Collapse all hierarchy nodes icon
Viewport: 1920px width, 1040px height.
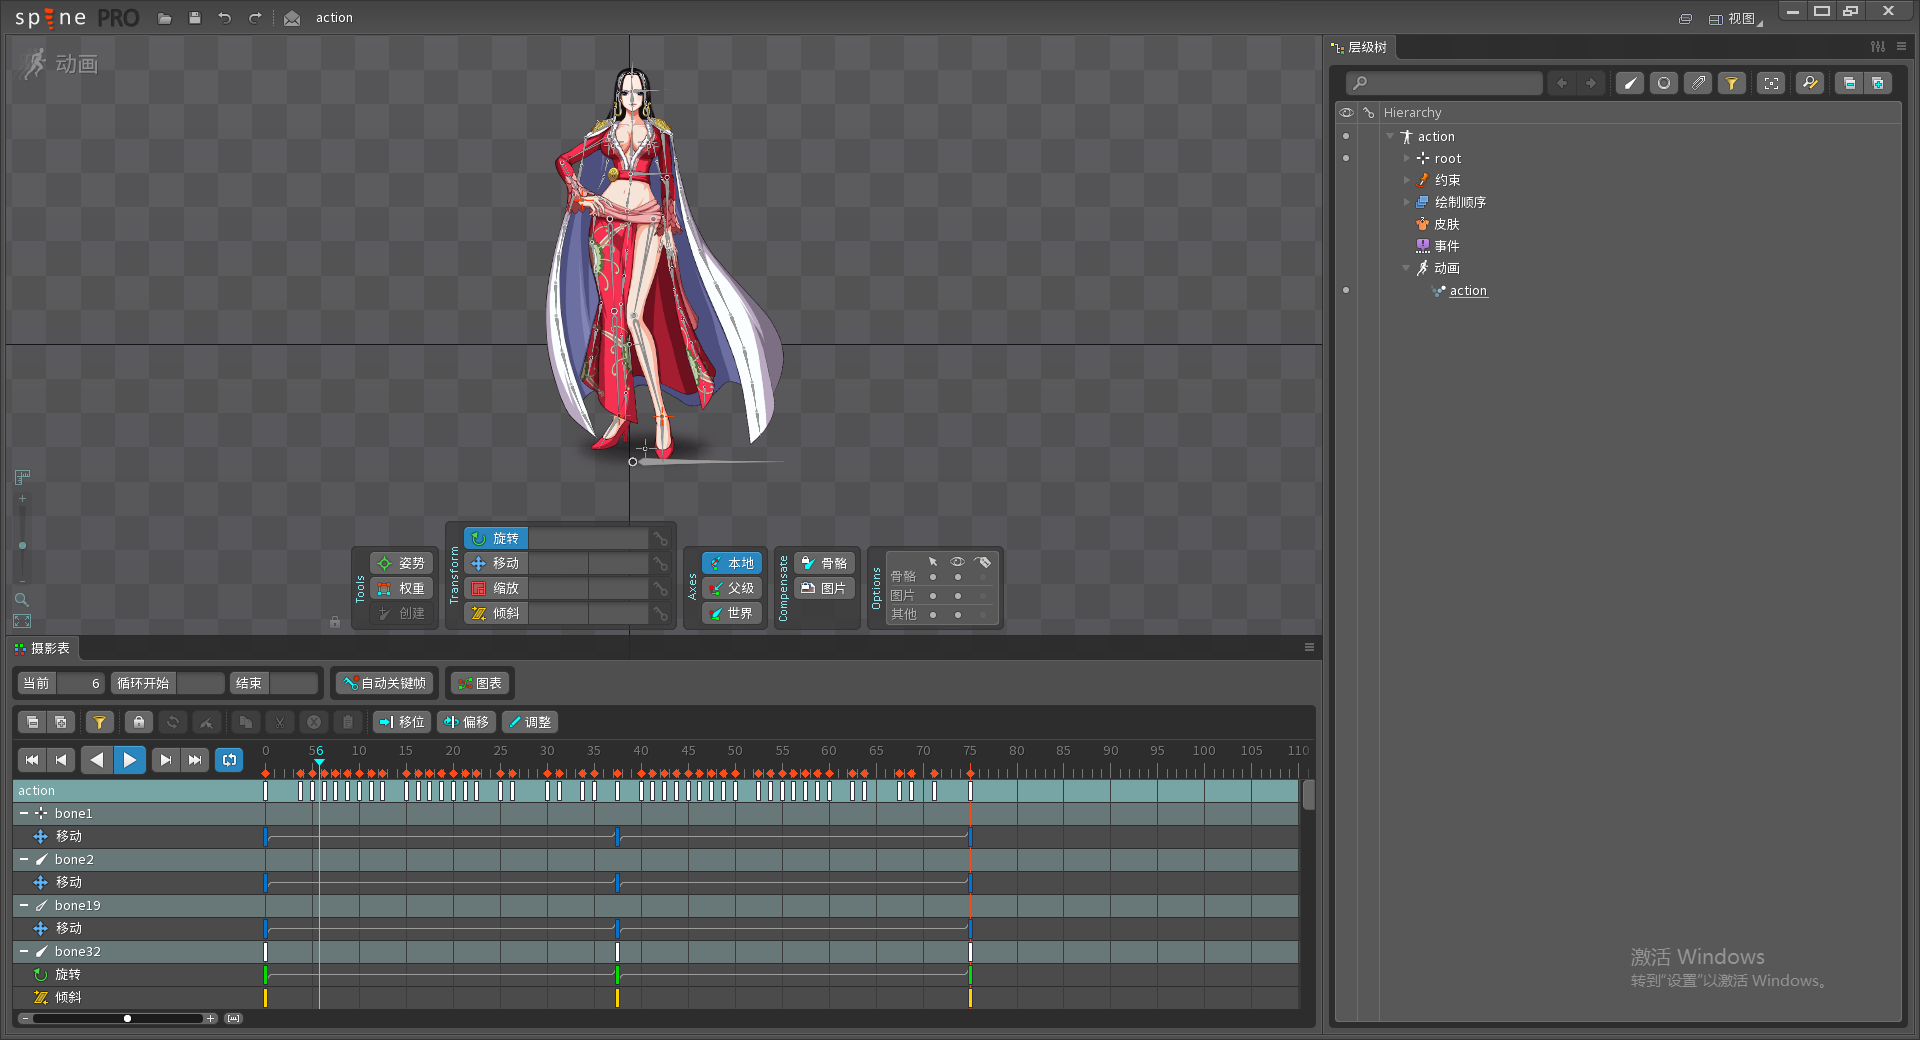pyautogui.click(x=1849, y=83)
